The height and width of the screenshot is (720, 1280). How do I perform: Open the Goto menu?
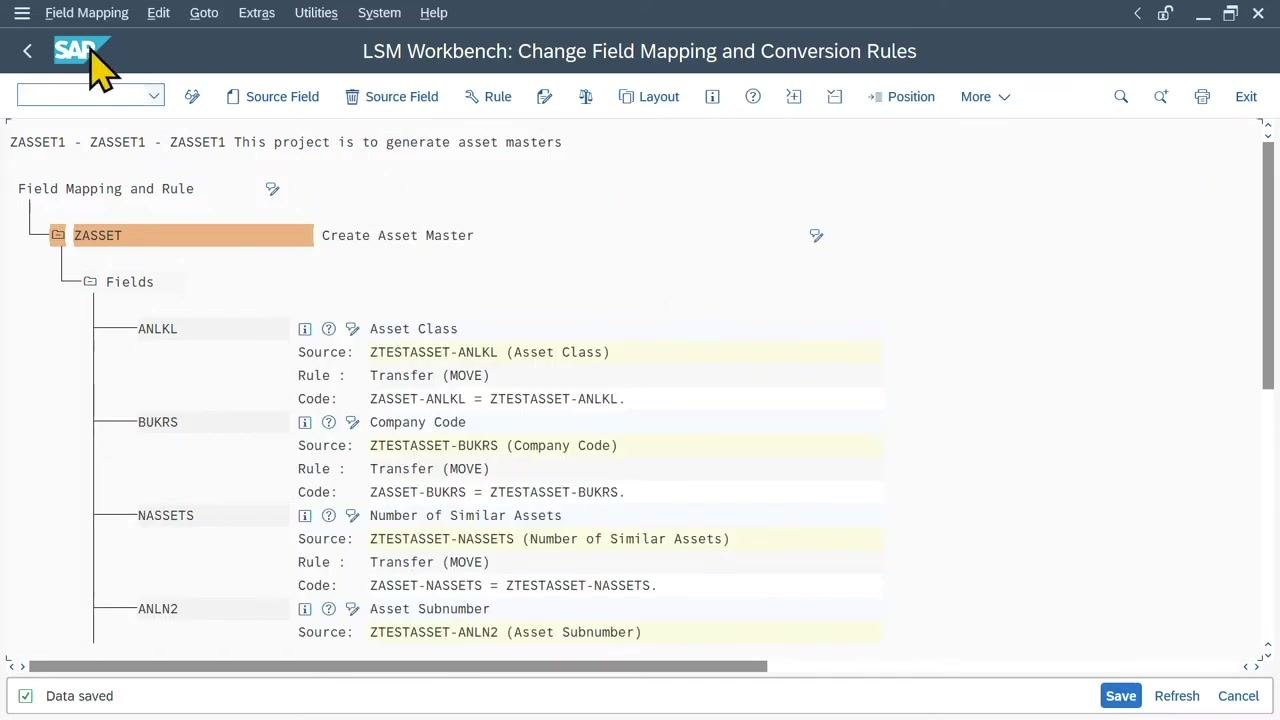click(204, 13)
